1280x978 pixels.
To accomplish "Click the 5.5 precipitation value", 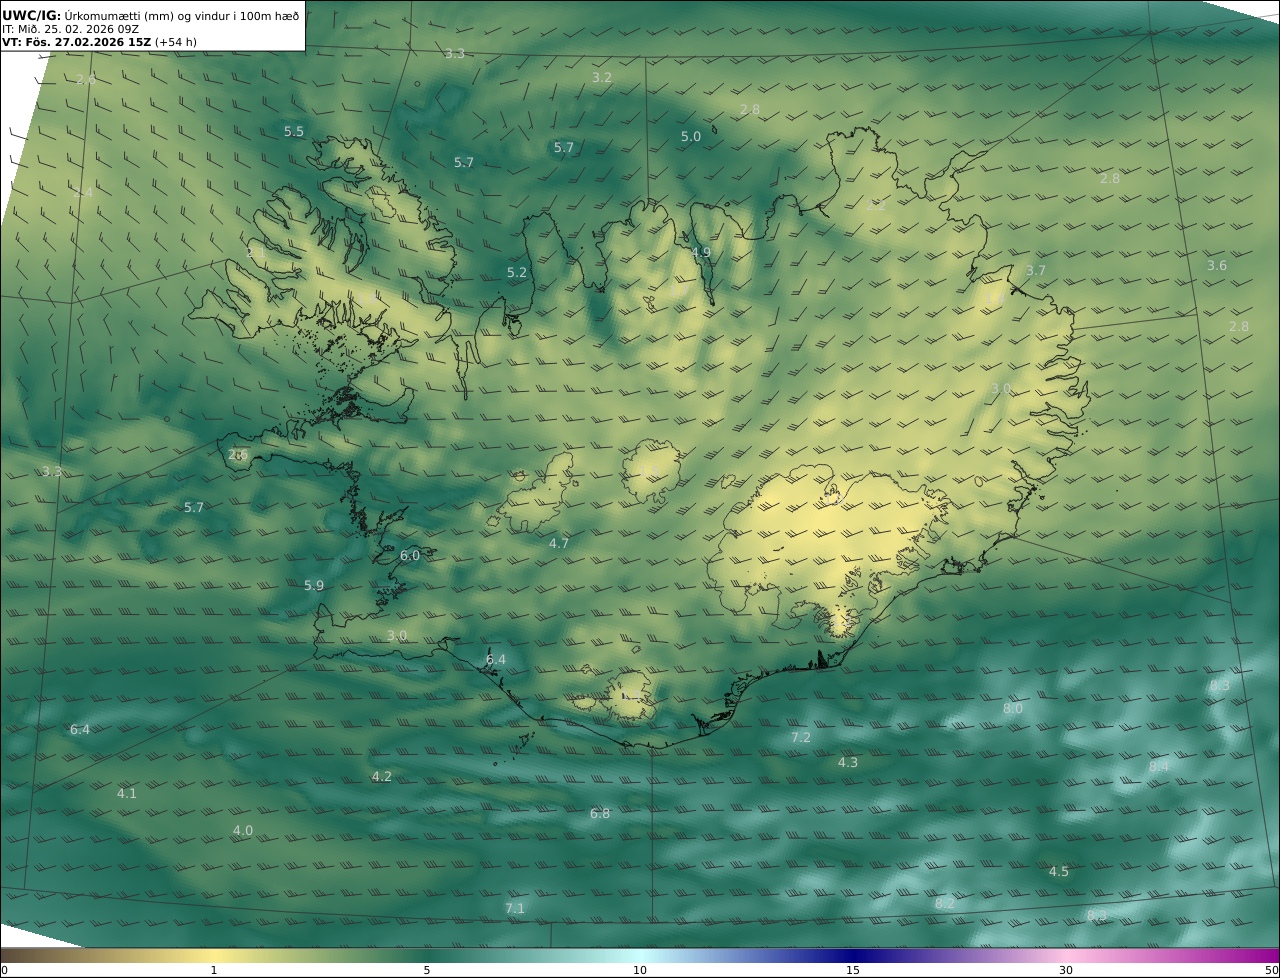I will (294, 131).
